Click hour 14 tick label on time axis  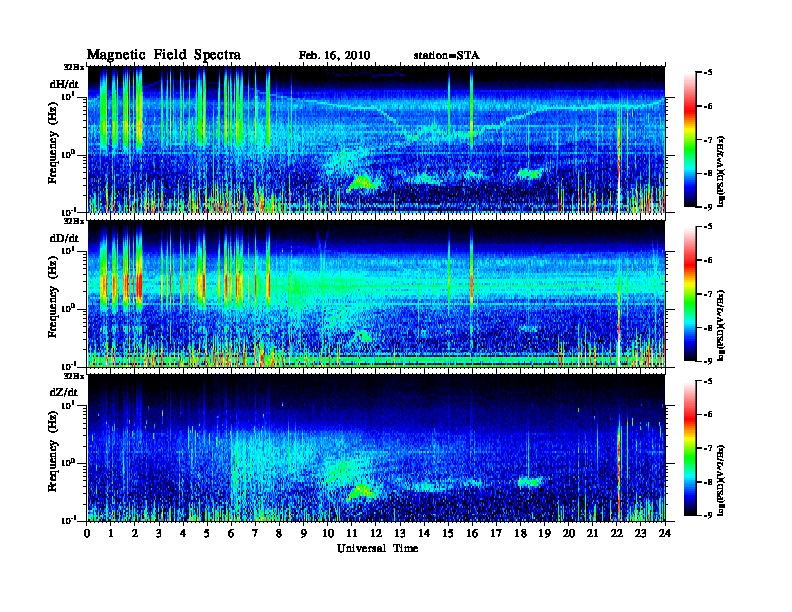[x=424, y=533]
